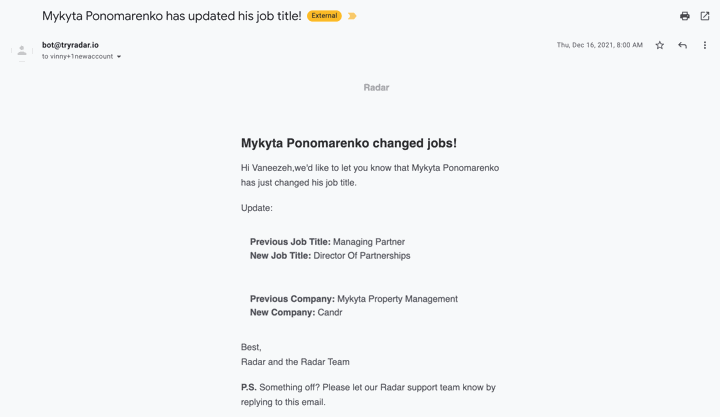Click the email subject line
Screen dimensions: 720x417
(172, 16)
